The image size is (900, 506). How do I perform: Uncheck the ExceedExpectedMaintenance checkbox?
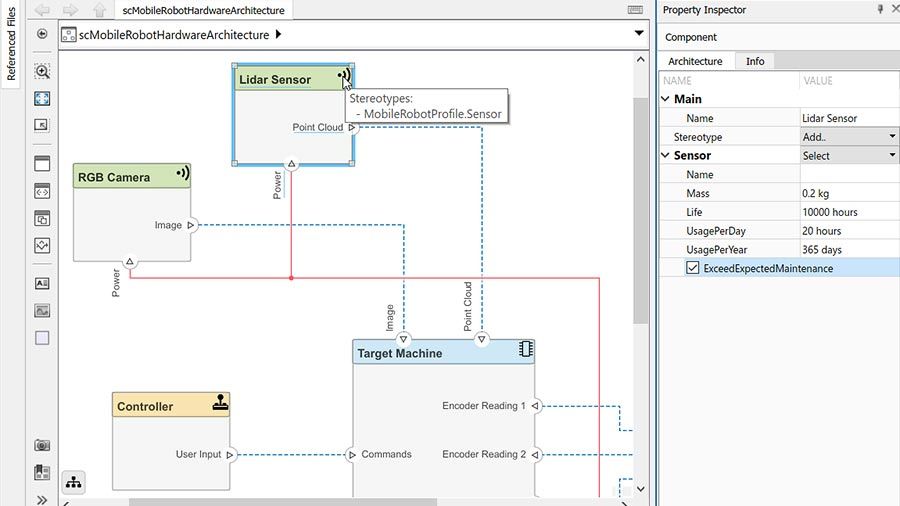coord(692,268)
